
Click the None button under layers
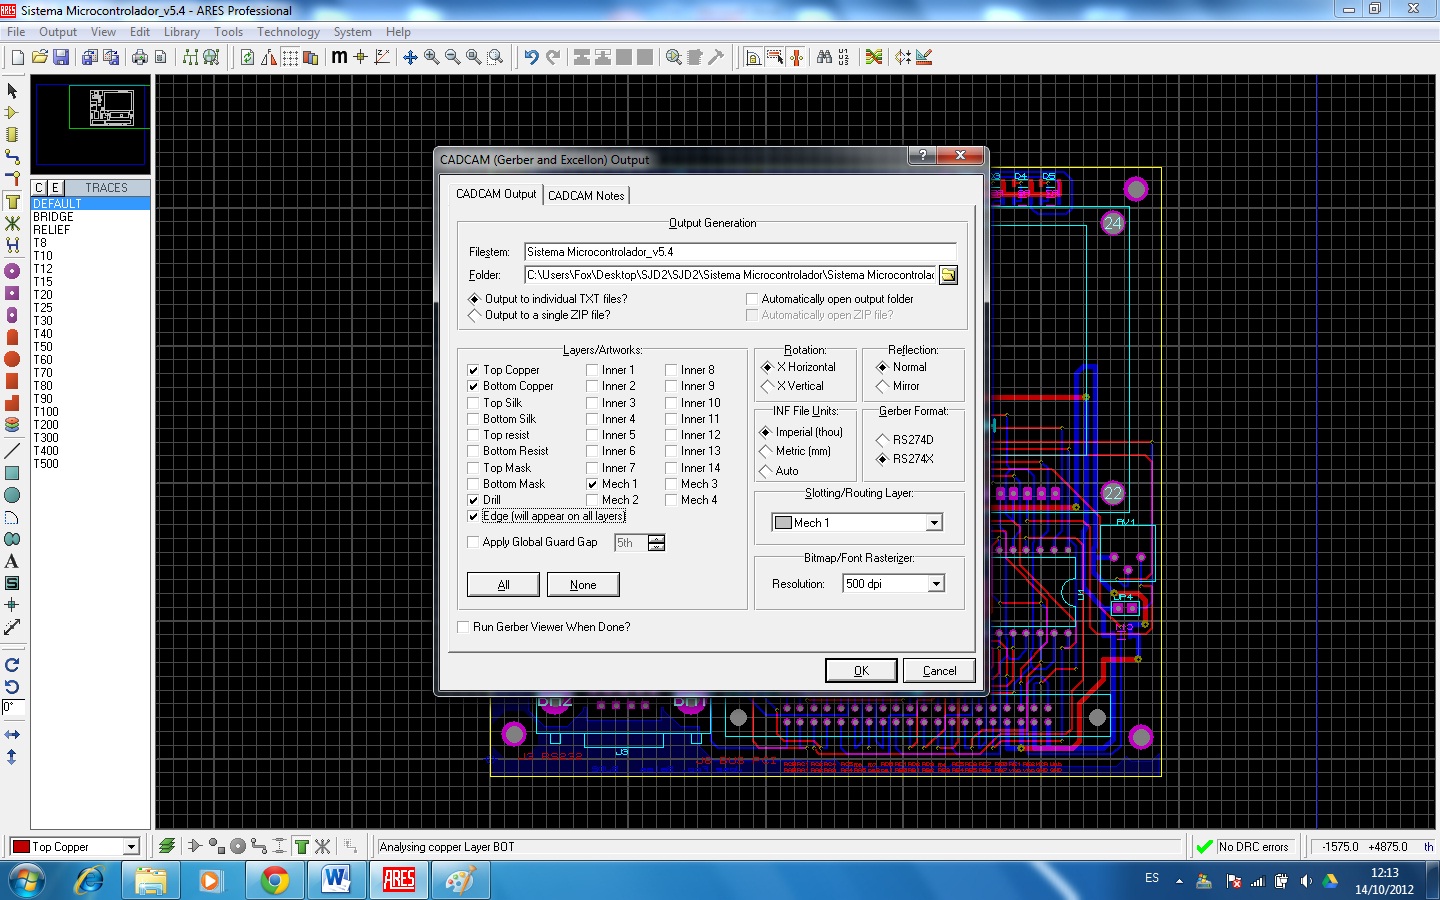583,585
